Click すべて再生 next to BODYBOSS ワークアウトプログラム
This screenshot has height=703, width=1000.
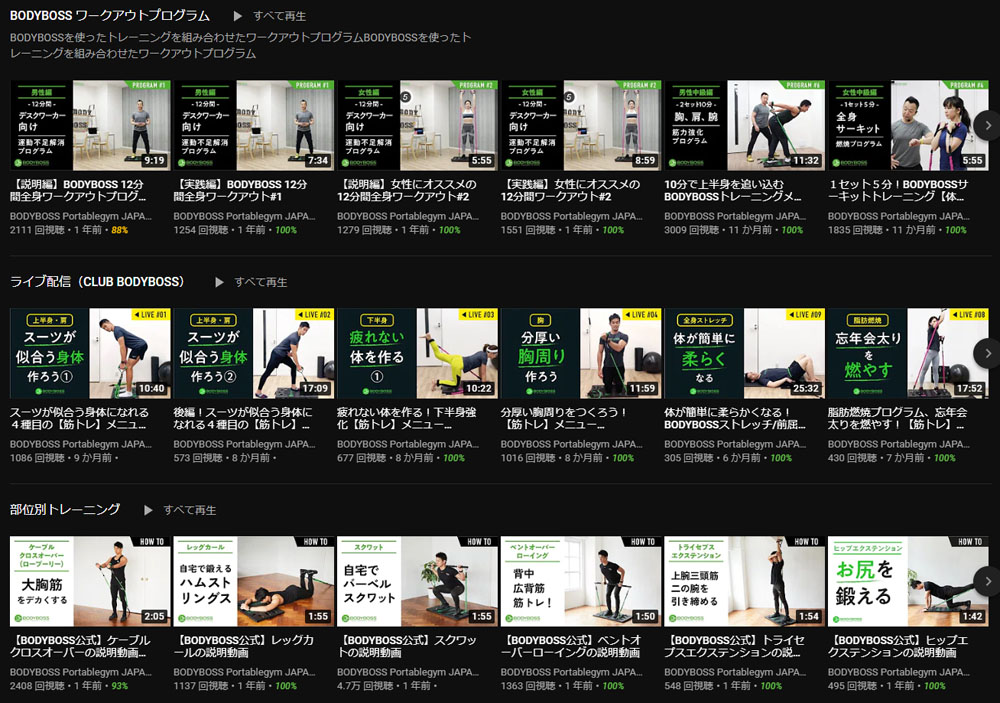(279, 16)
